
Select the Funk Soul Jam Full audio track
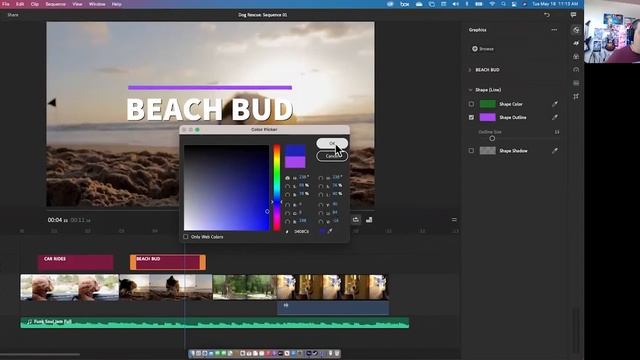point(215,322)
